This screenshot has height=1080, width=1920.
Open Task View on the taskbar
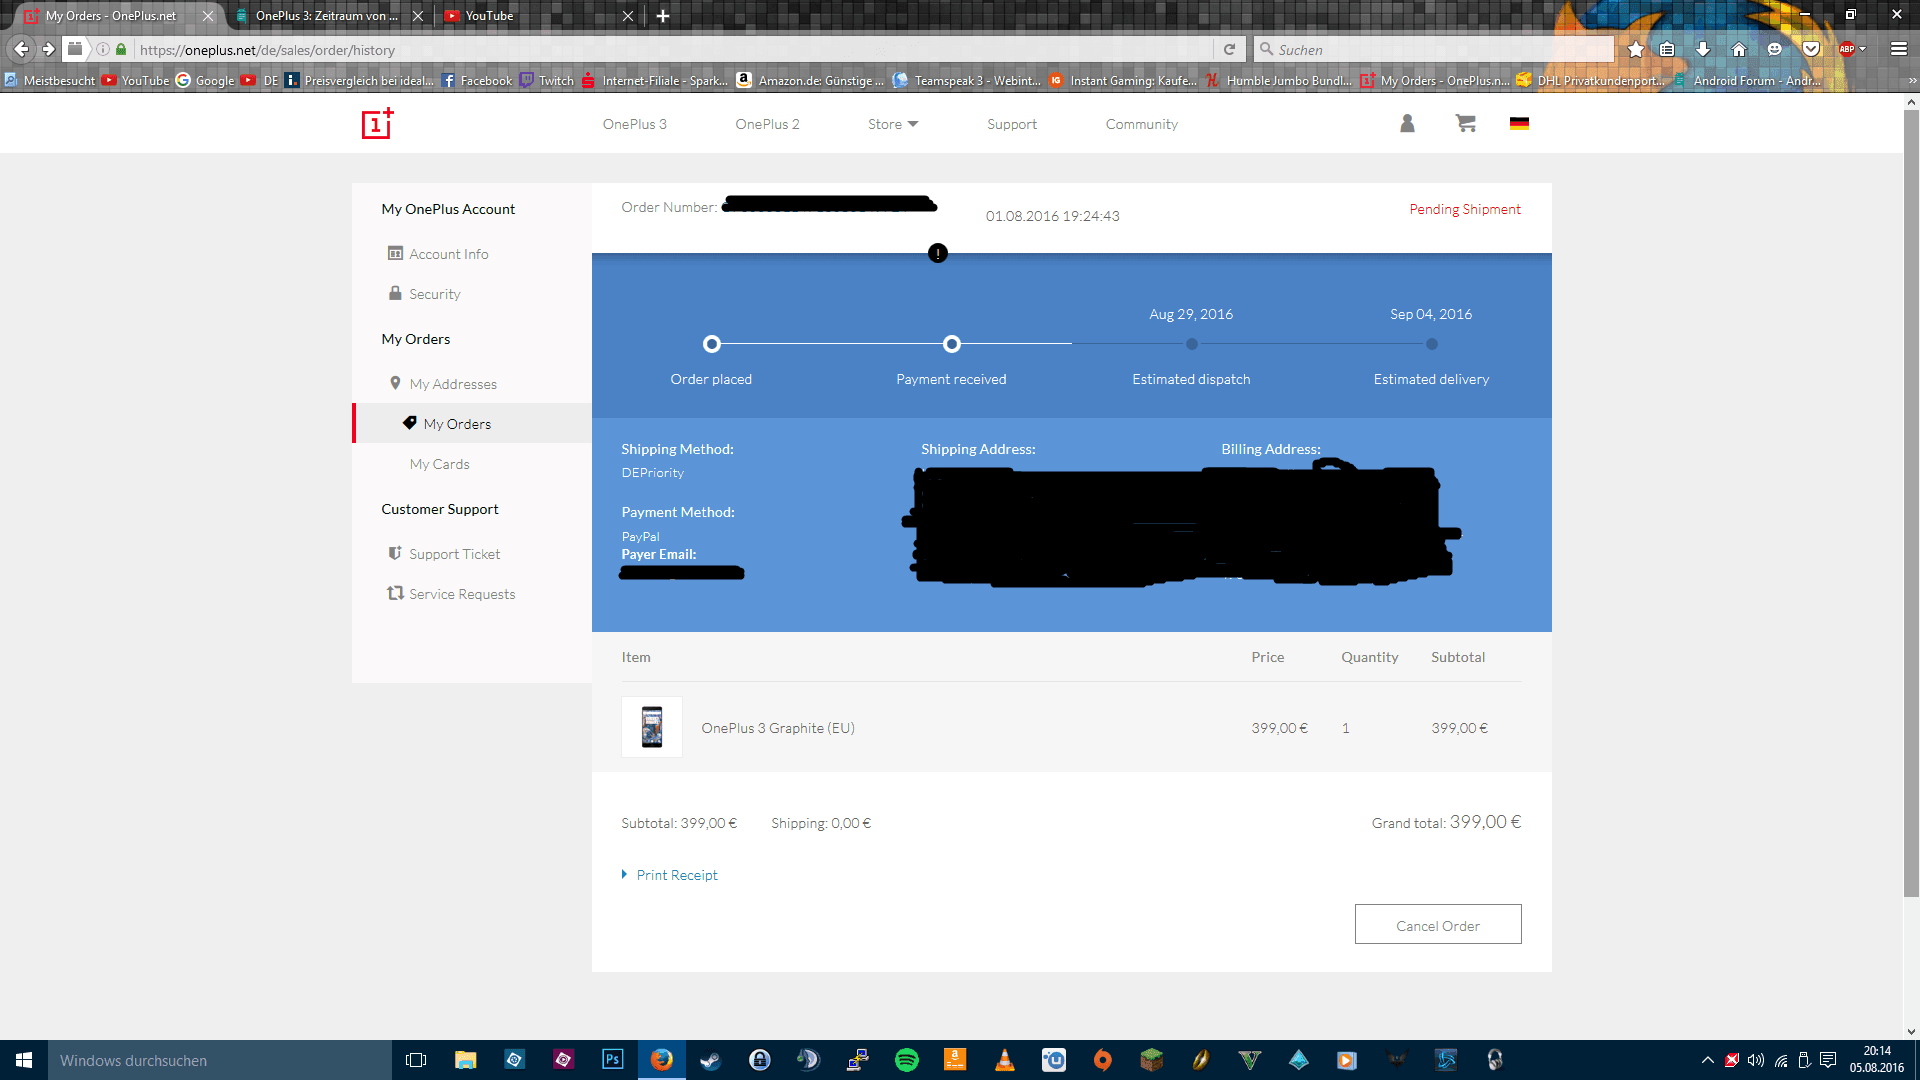point(416,1060)
